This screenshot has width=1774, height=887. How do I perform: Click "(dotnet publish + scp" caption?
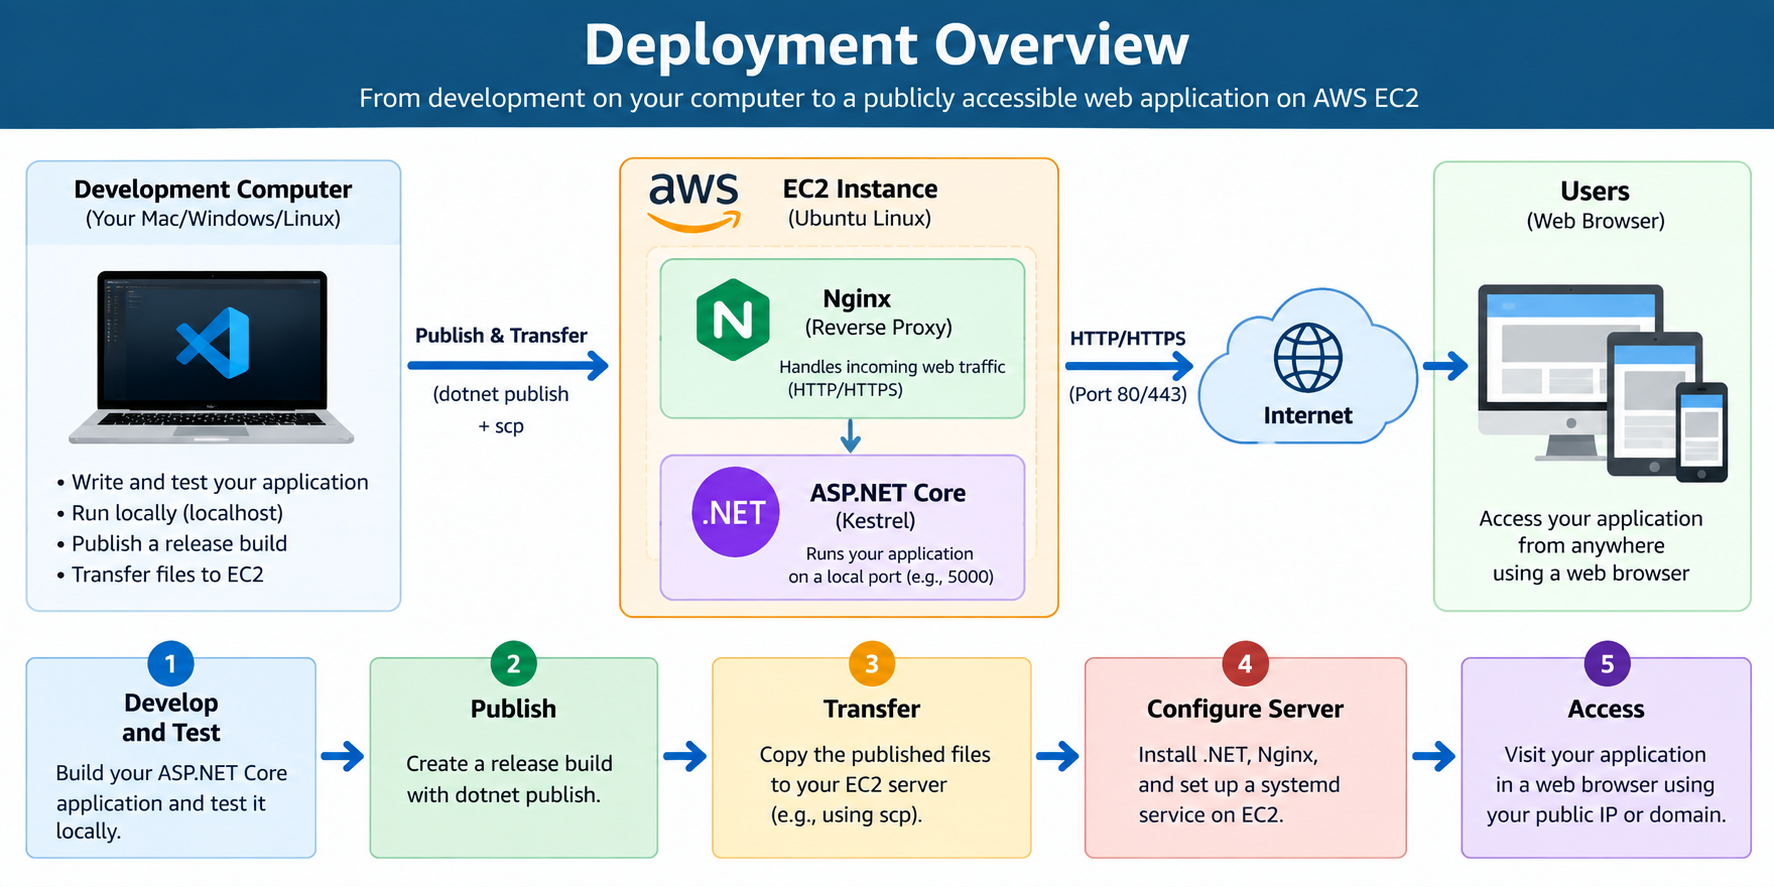pyautogui.click(x=501, y=410)
